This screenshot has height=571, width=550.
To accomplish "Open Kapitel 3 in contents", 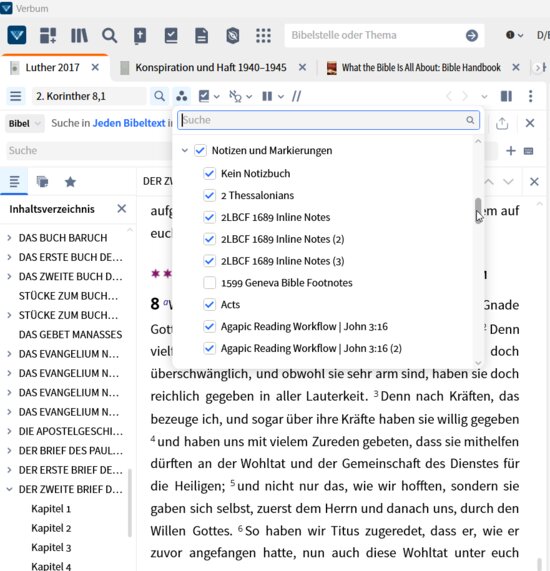I will [x=51, y=547].
